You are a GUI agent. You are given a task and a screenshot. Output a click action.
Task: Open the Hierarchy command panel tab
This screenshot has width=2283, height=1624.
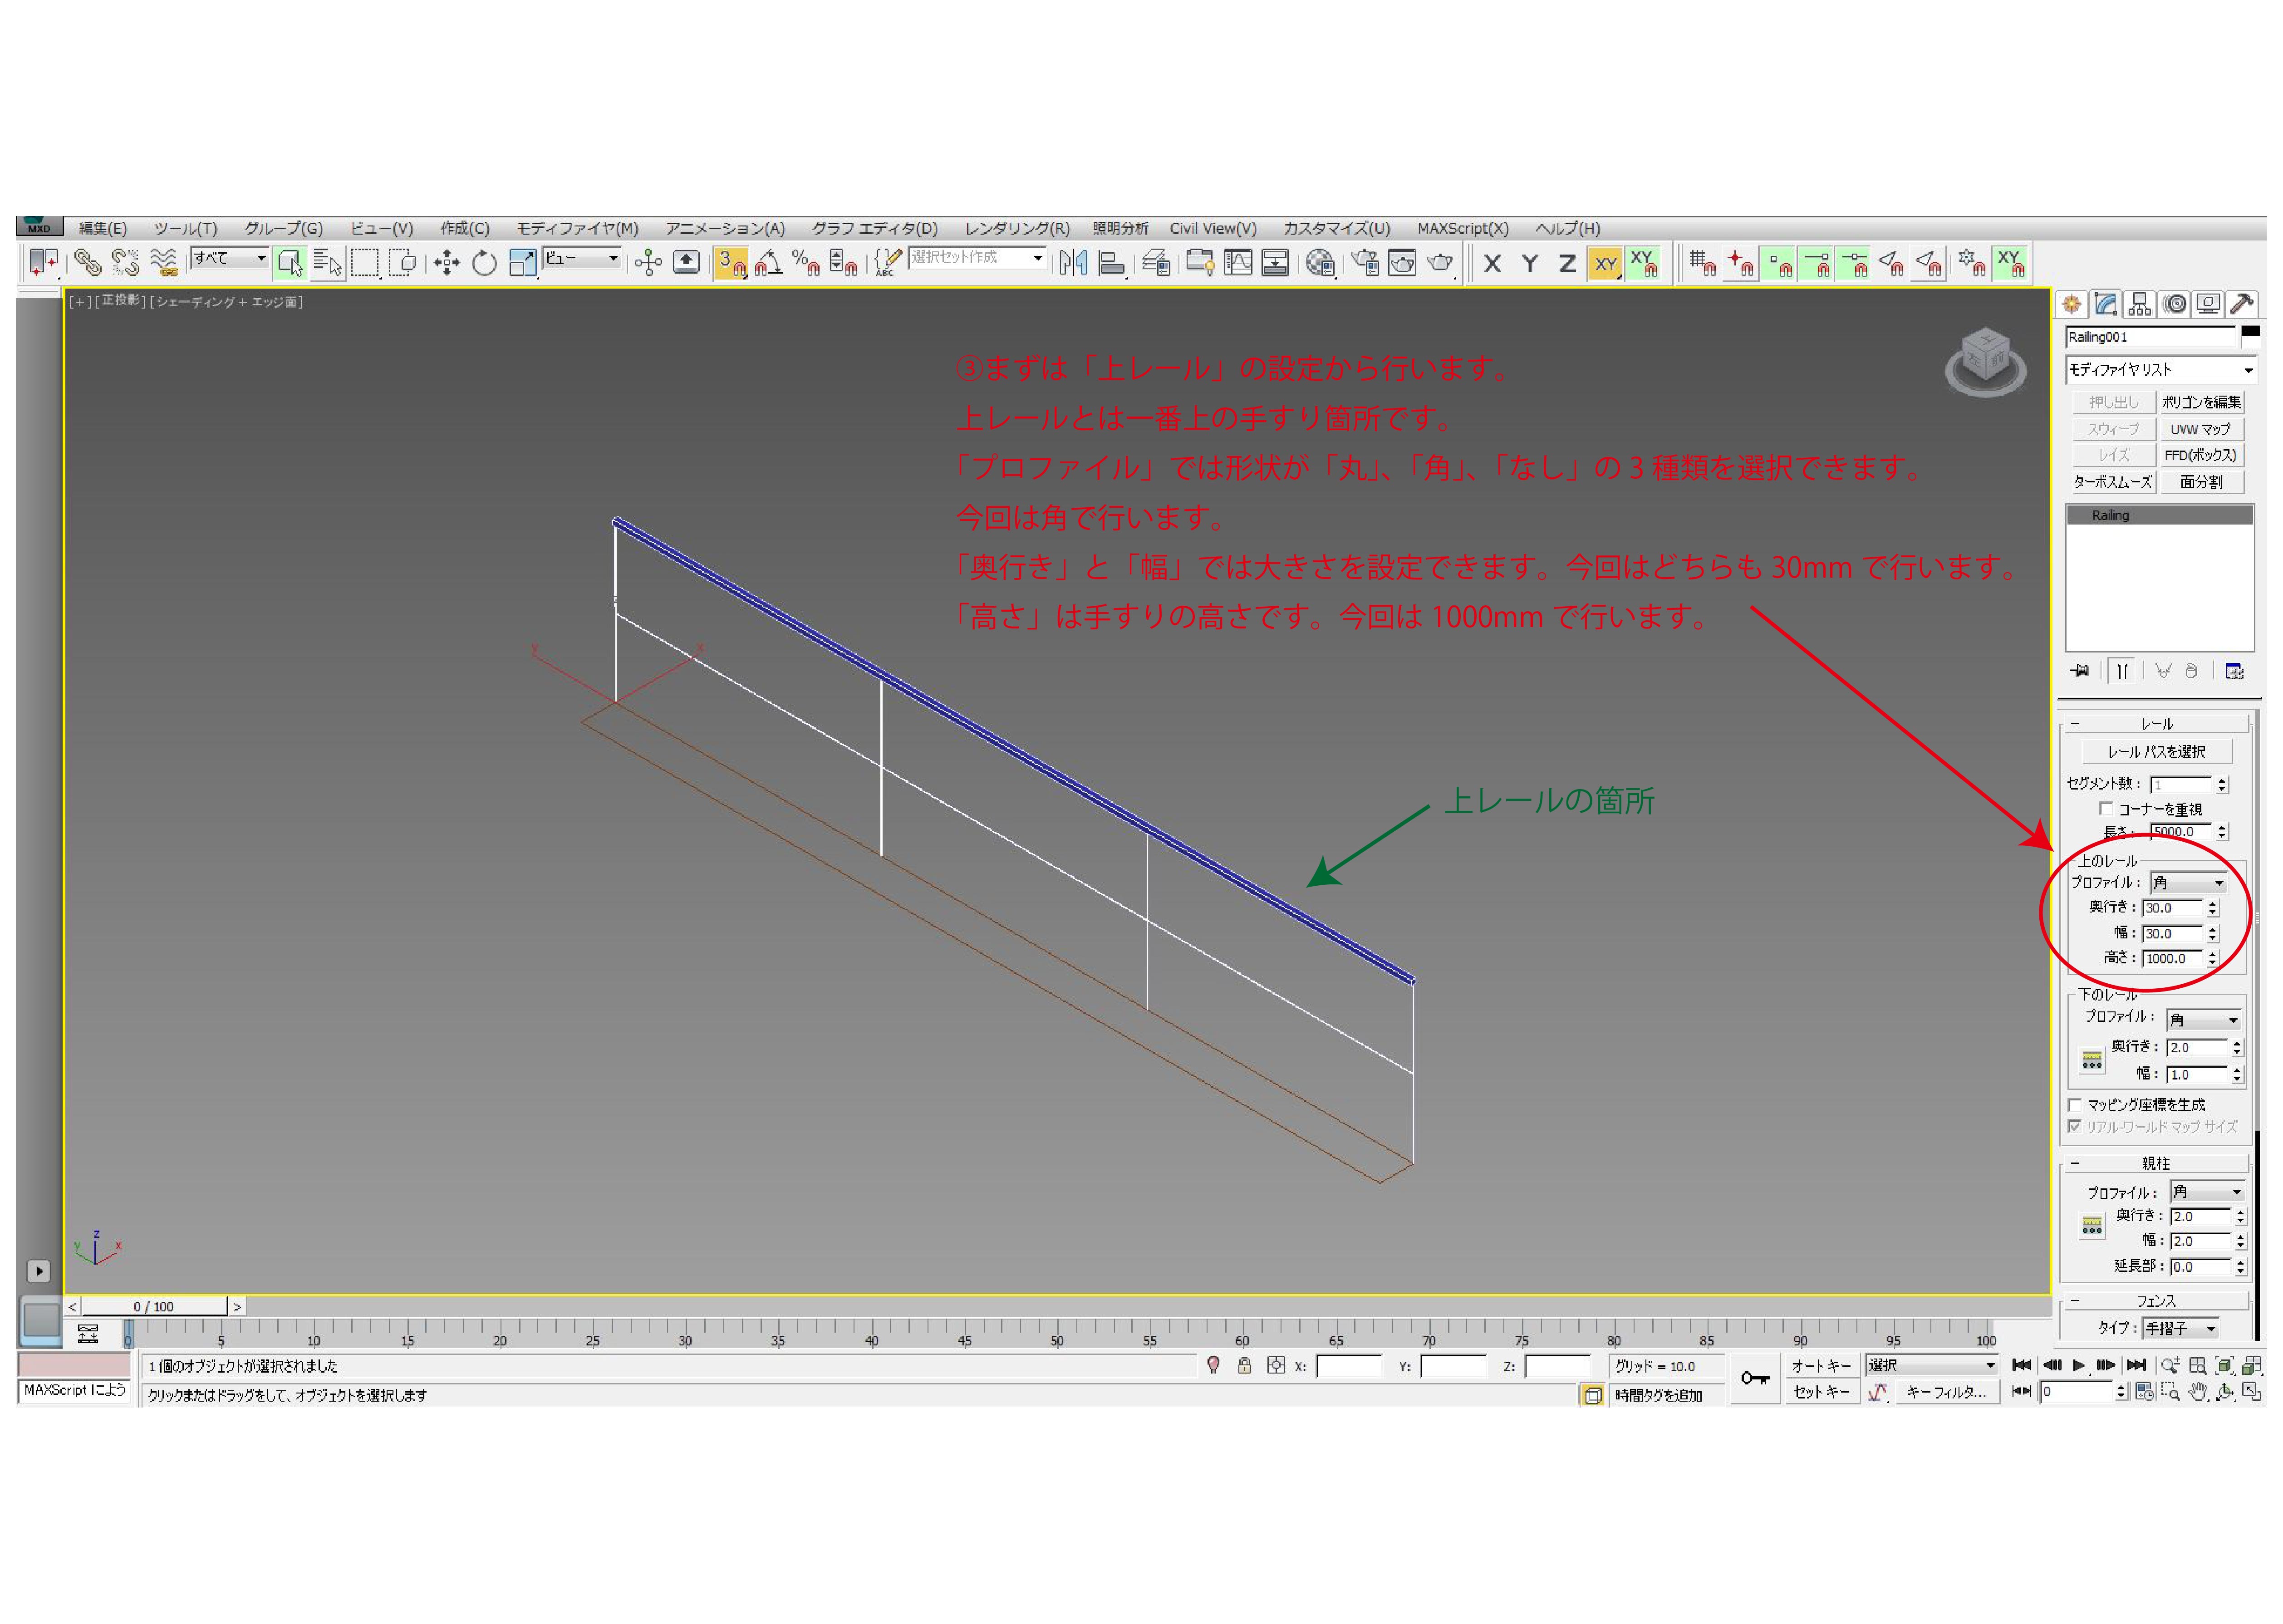click(x=2139, y=304)
